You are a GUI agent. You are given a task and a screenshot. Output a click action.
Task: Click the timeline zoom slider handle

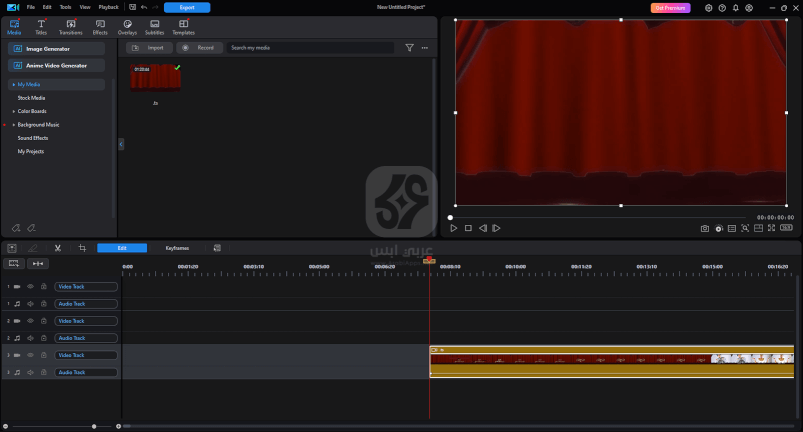(94, 426)
